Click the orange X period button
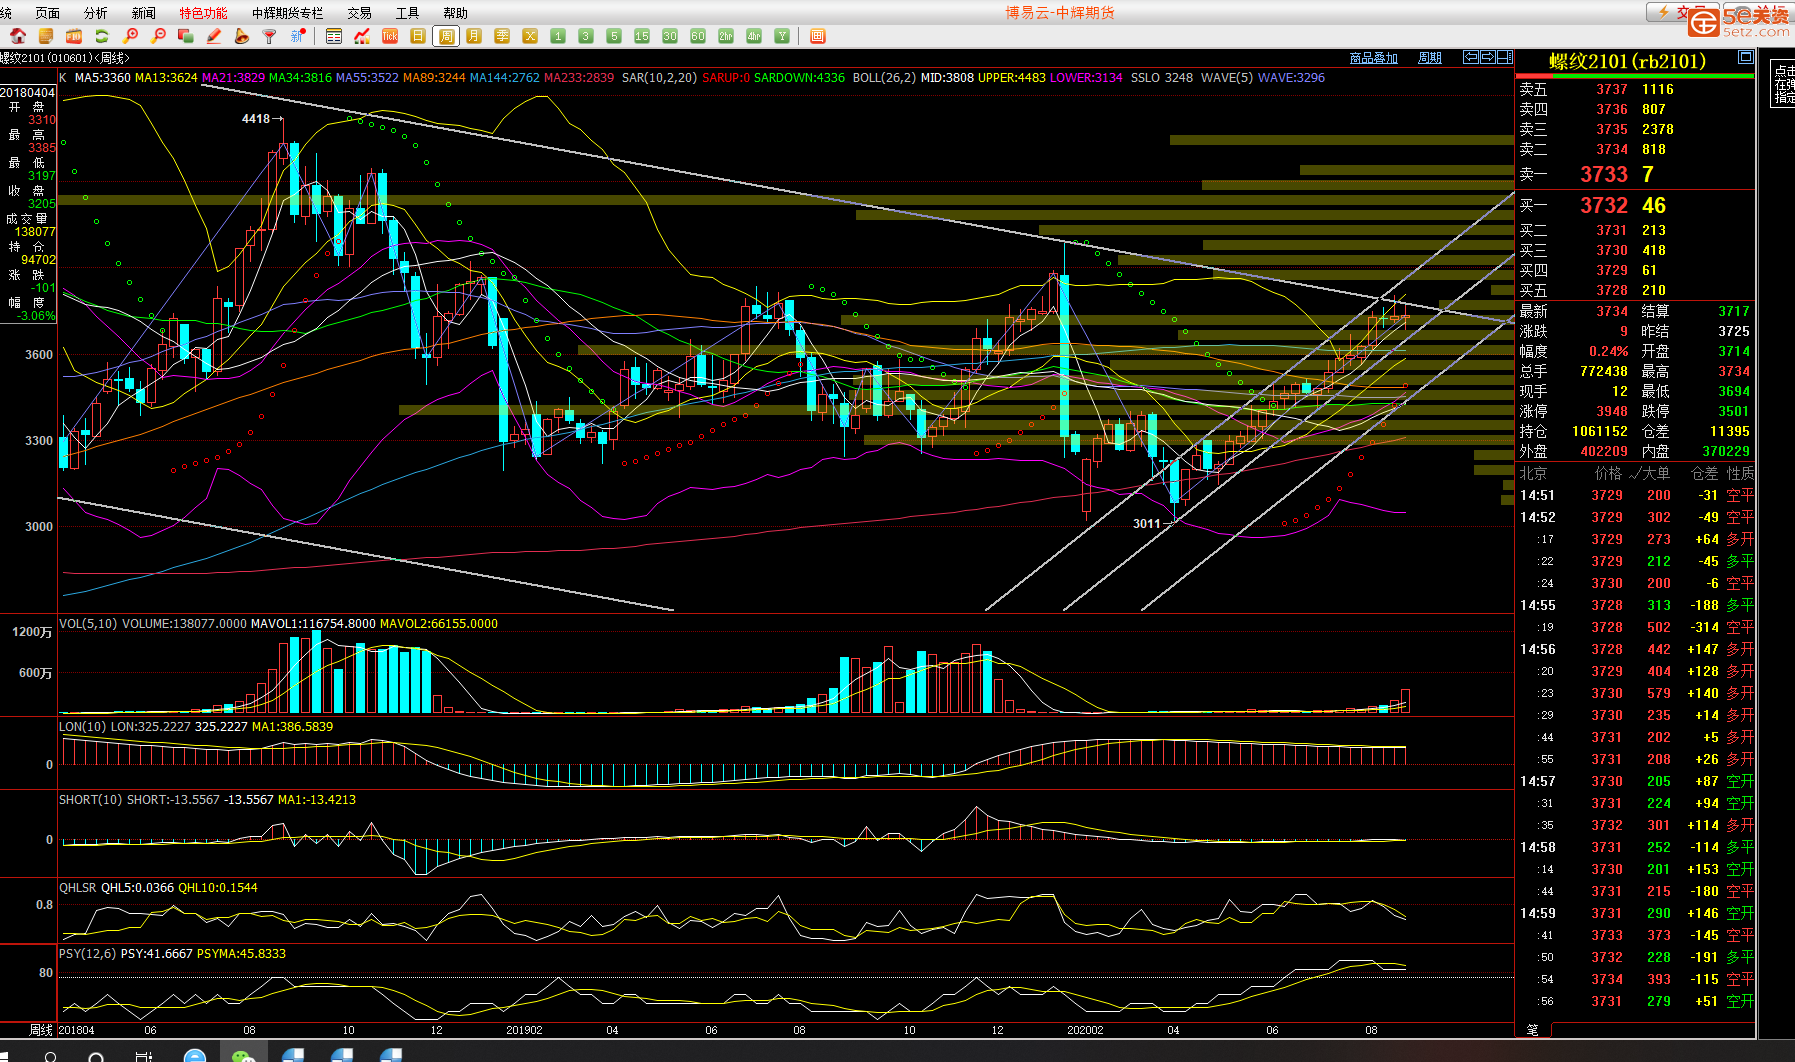 [x=530, y=36]
